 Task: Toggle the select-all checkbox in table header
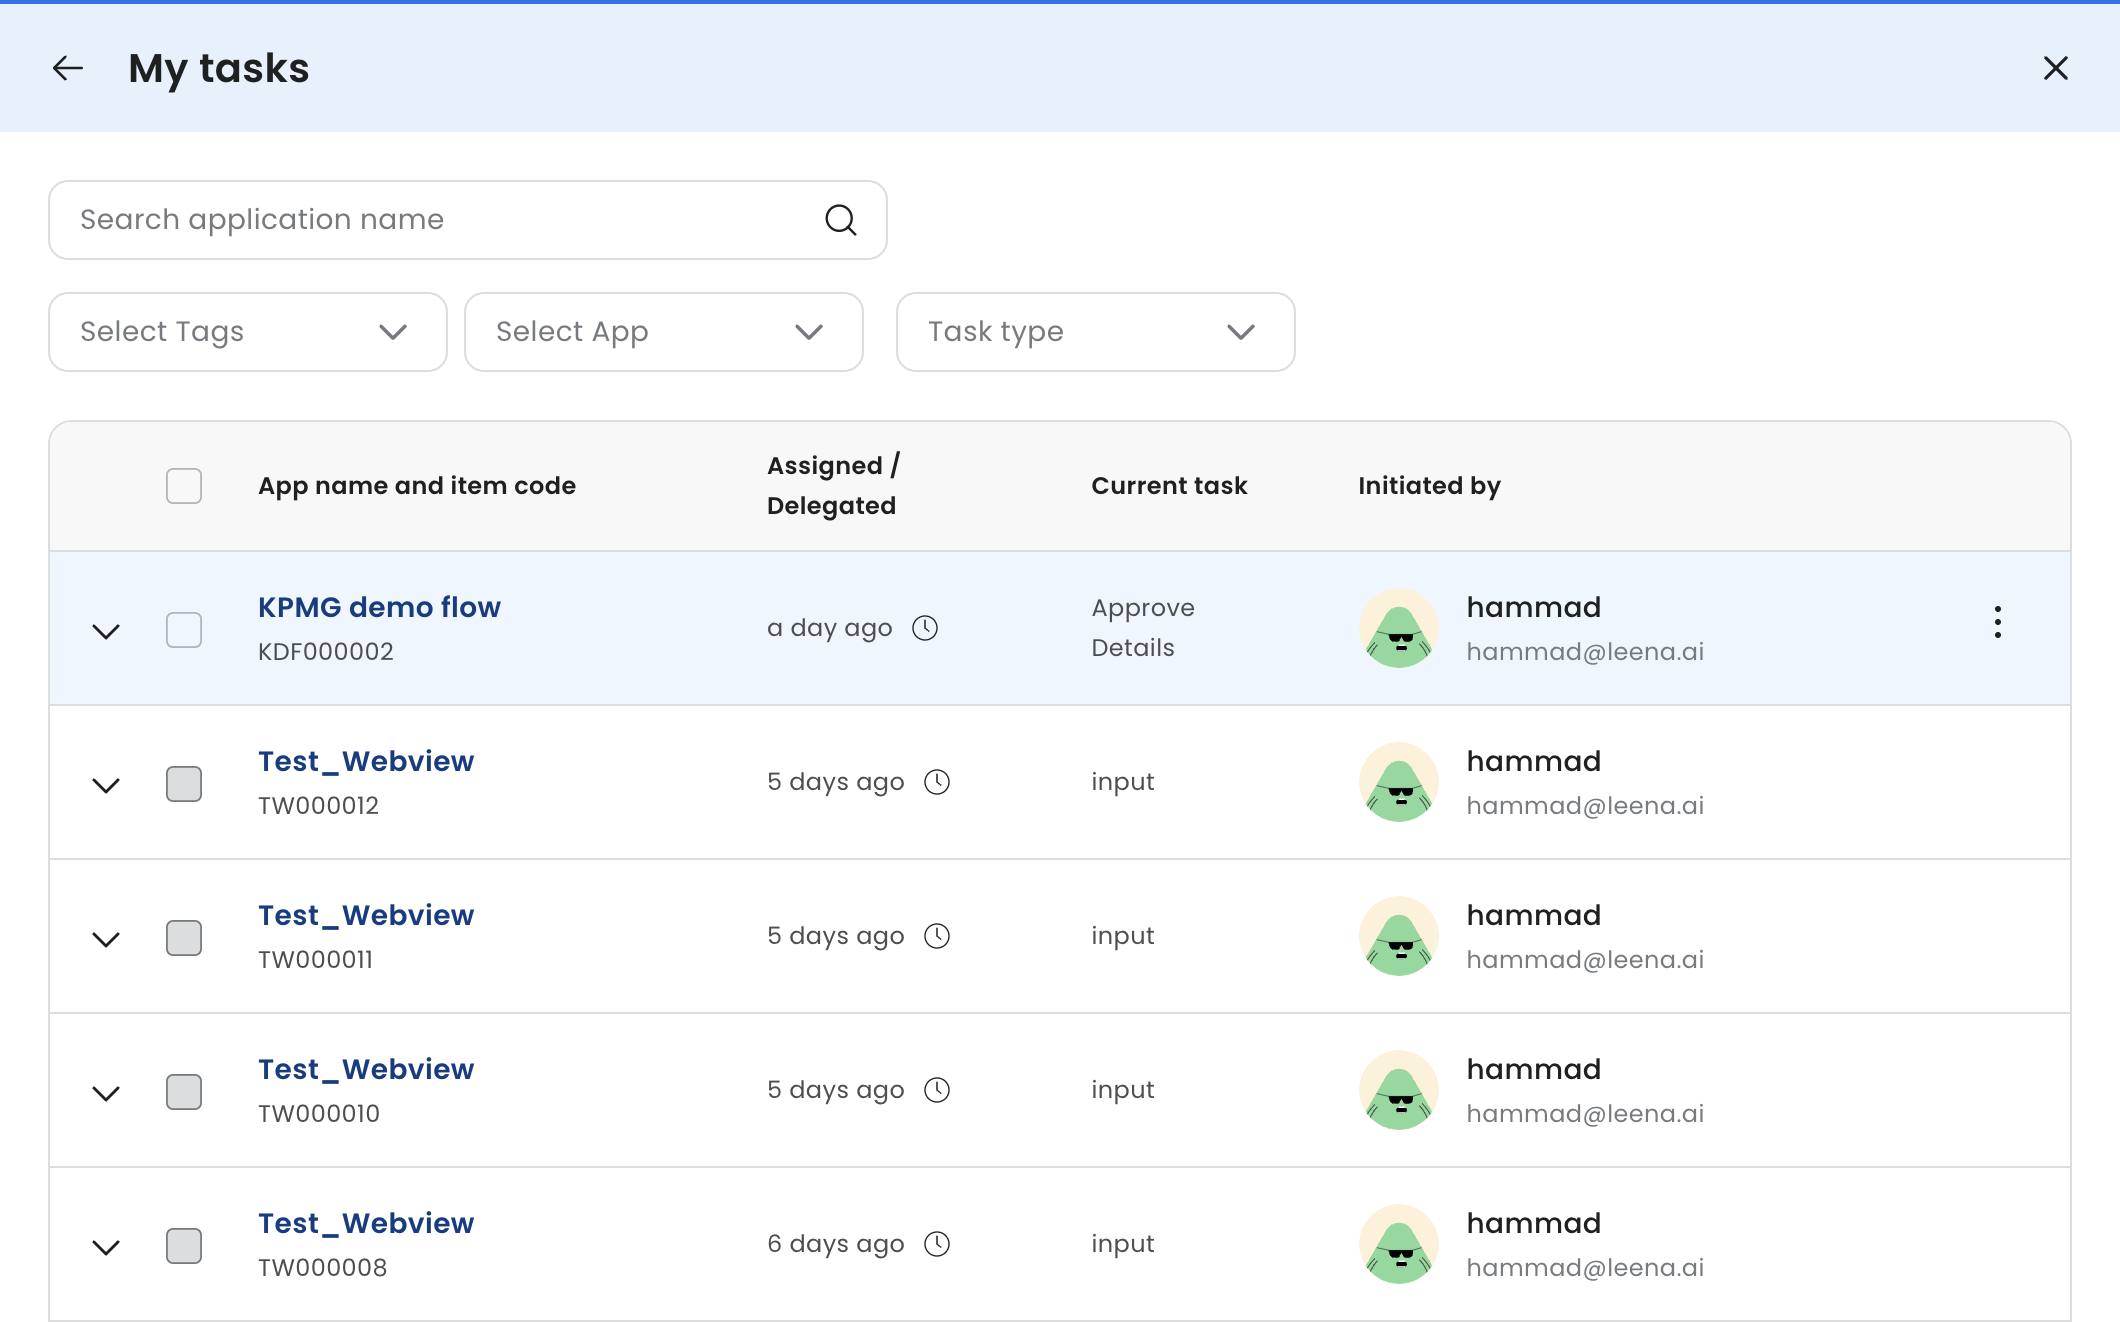(184, 486)
